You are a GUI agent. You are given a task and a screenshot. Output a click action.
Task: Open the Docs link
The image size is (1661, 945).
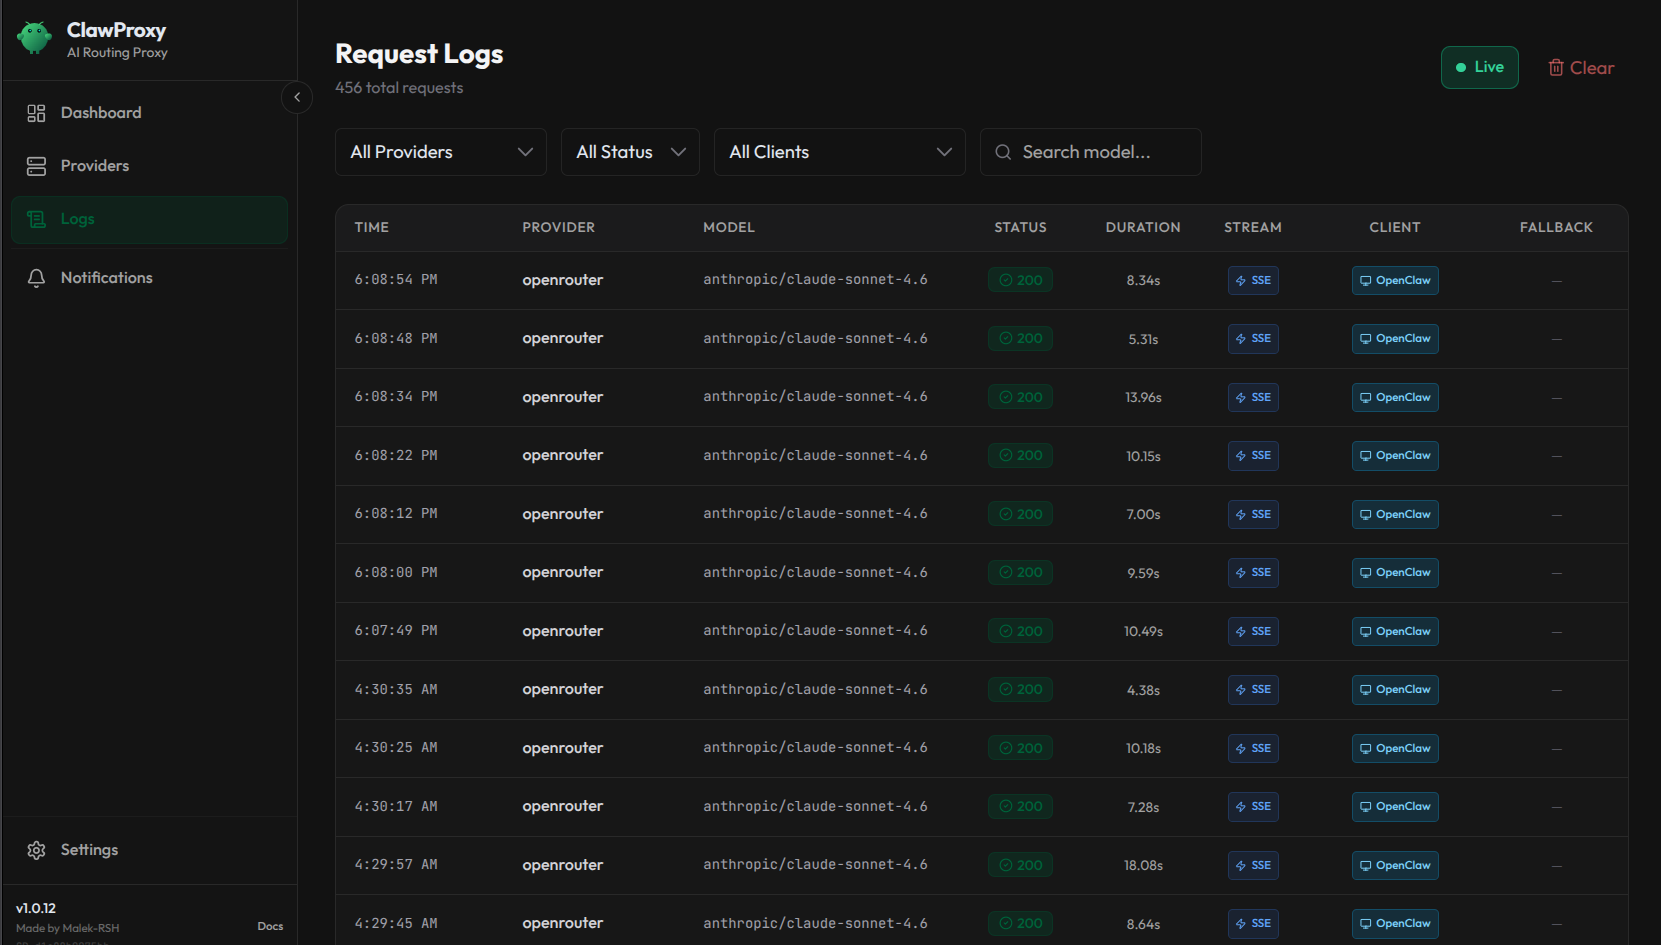[270, 926]
